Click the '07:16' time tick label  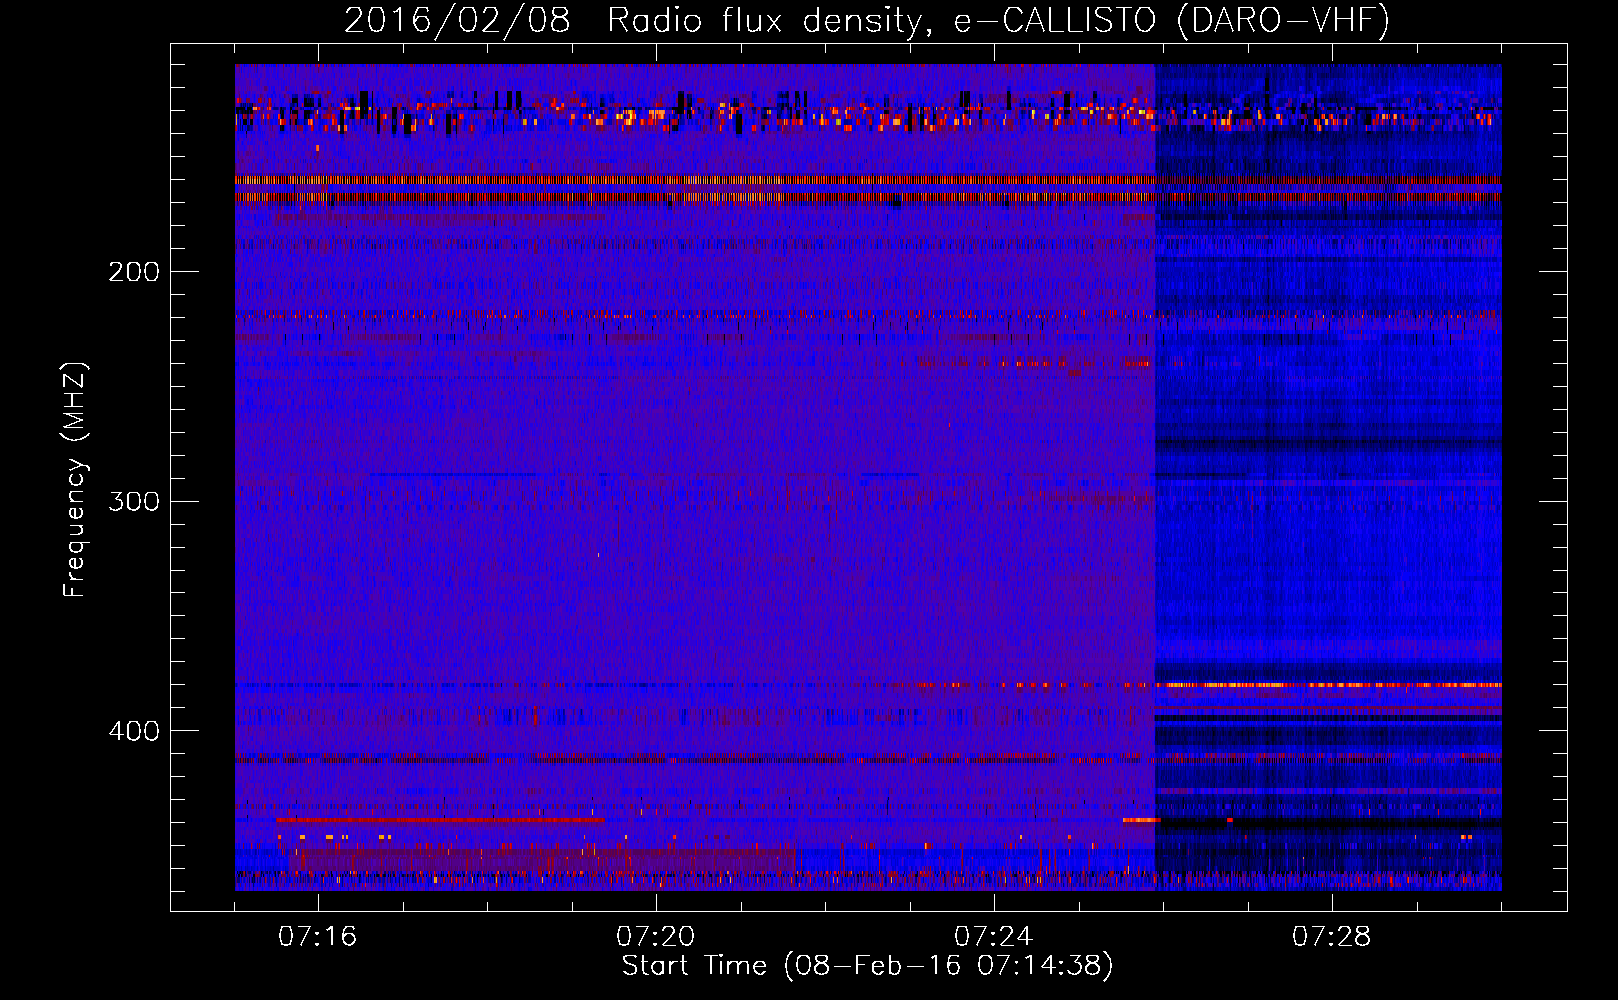coord(317,937)
